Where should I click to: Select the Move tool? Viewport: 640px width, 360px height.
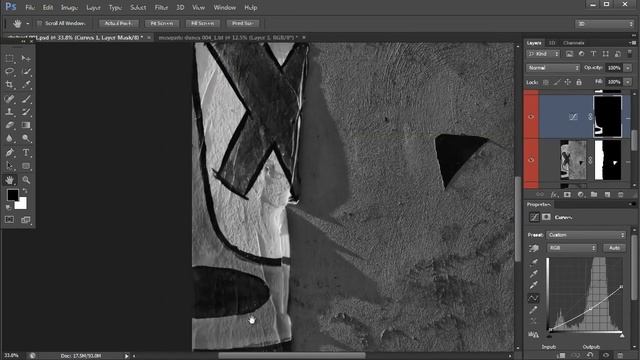click(26, 58)
